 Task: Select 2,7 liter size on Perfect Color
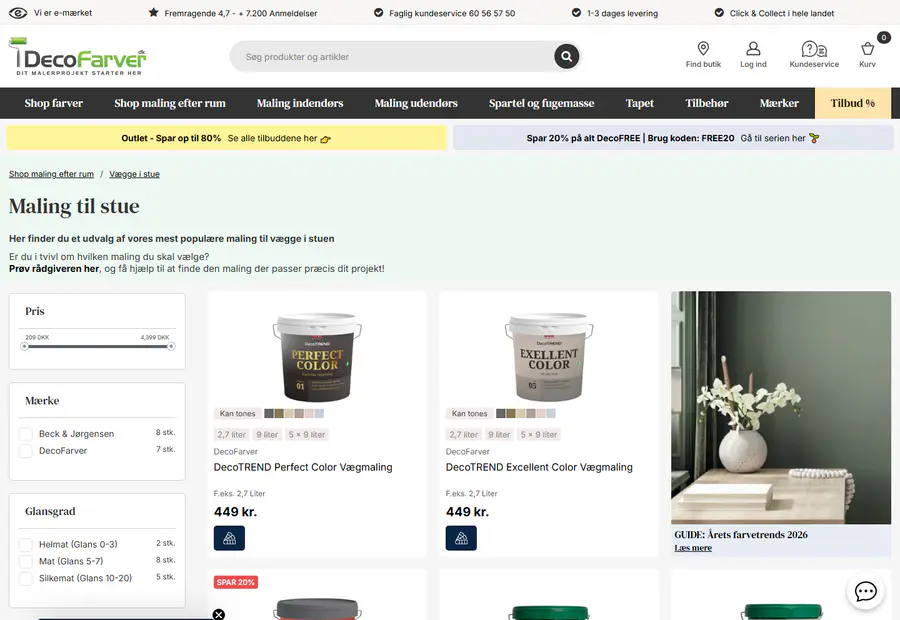pyautogui.click(x=231, y=435)
